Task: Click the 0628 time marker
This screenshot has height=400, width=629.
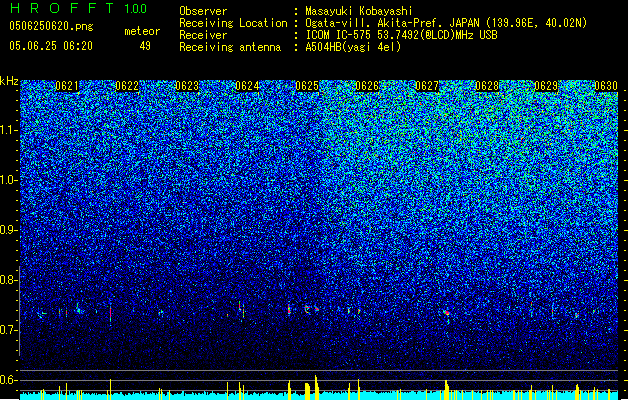Action: pos(487,86)
